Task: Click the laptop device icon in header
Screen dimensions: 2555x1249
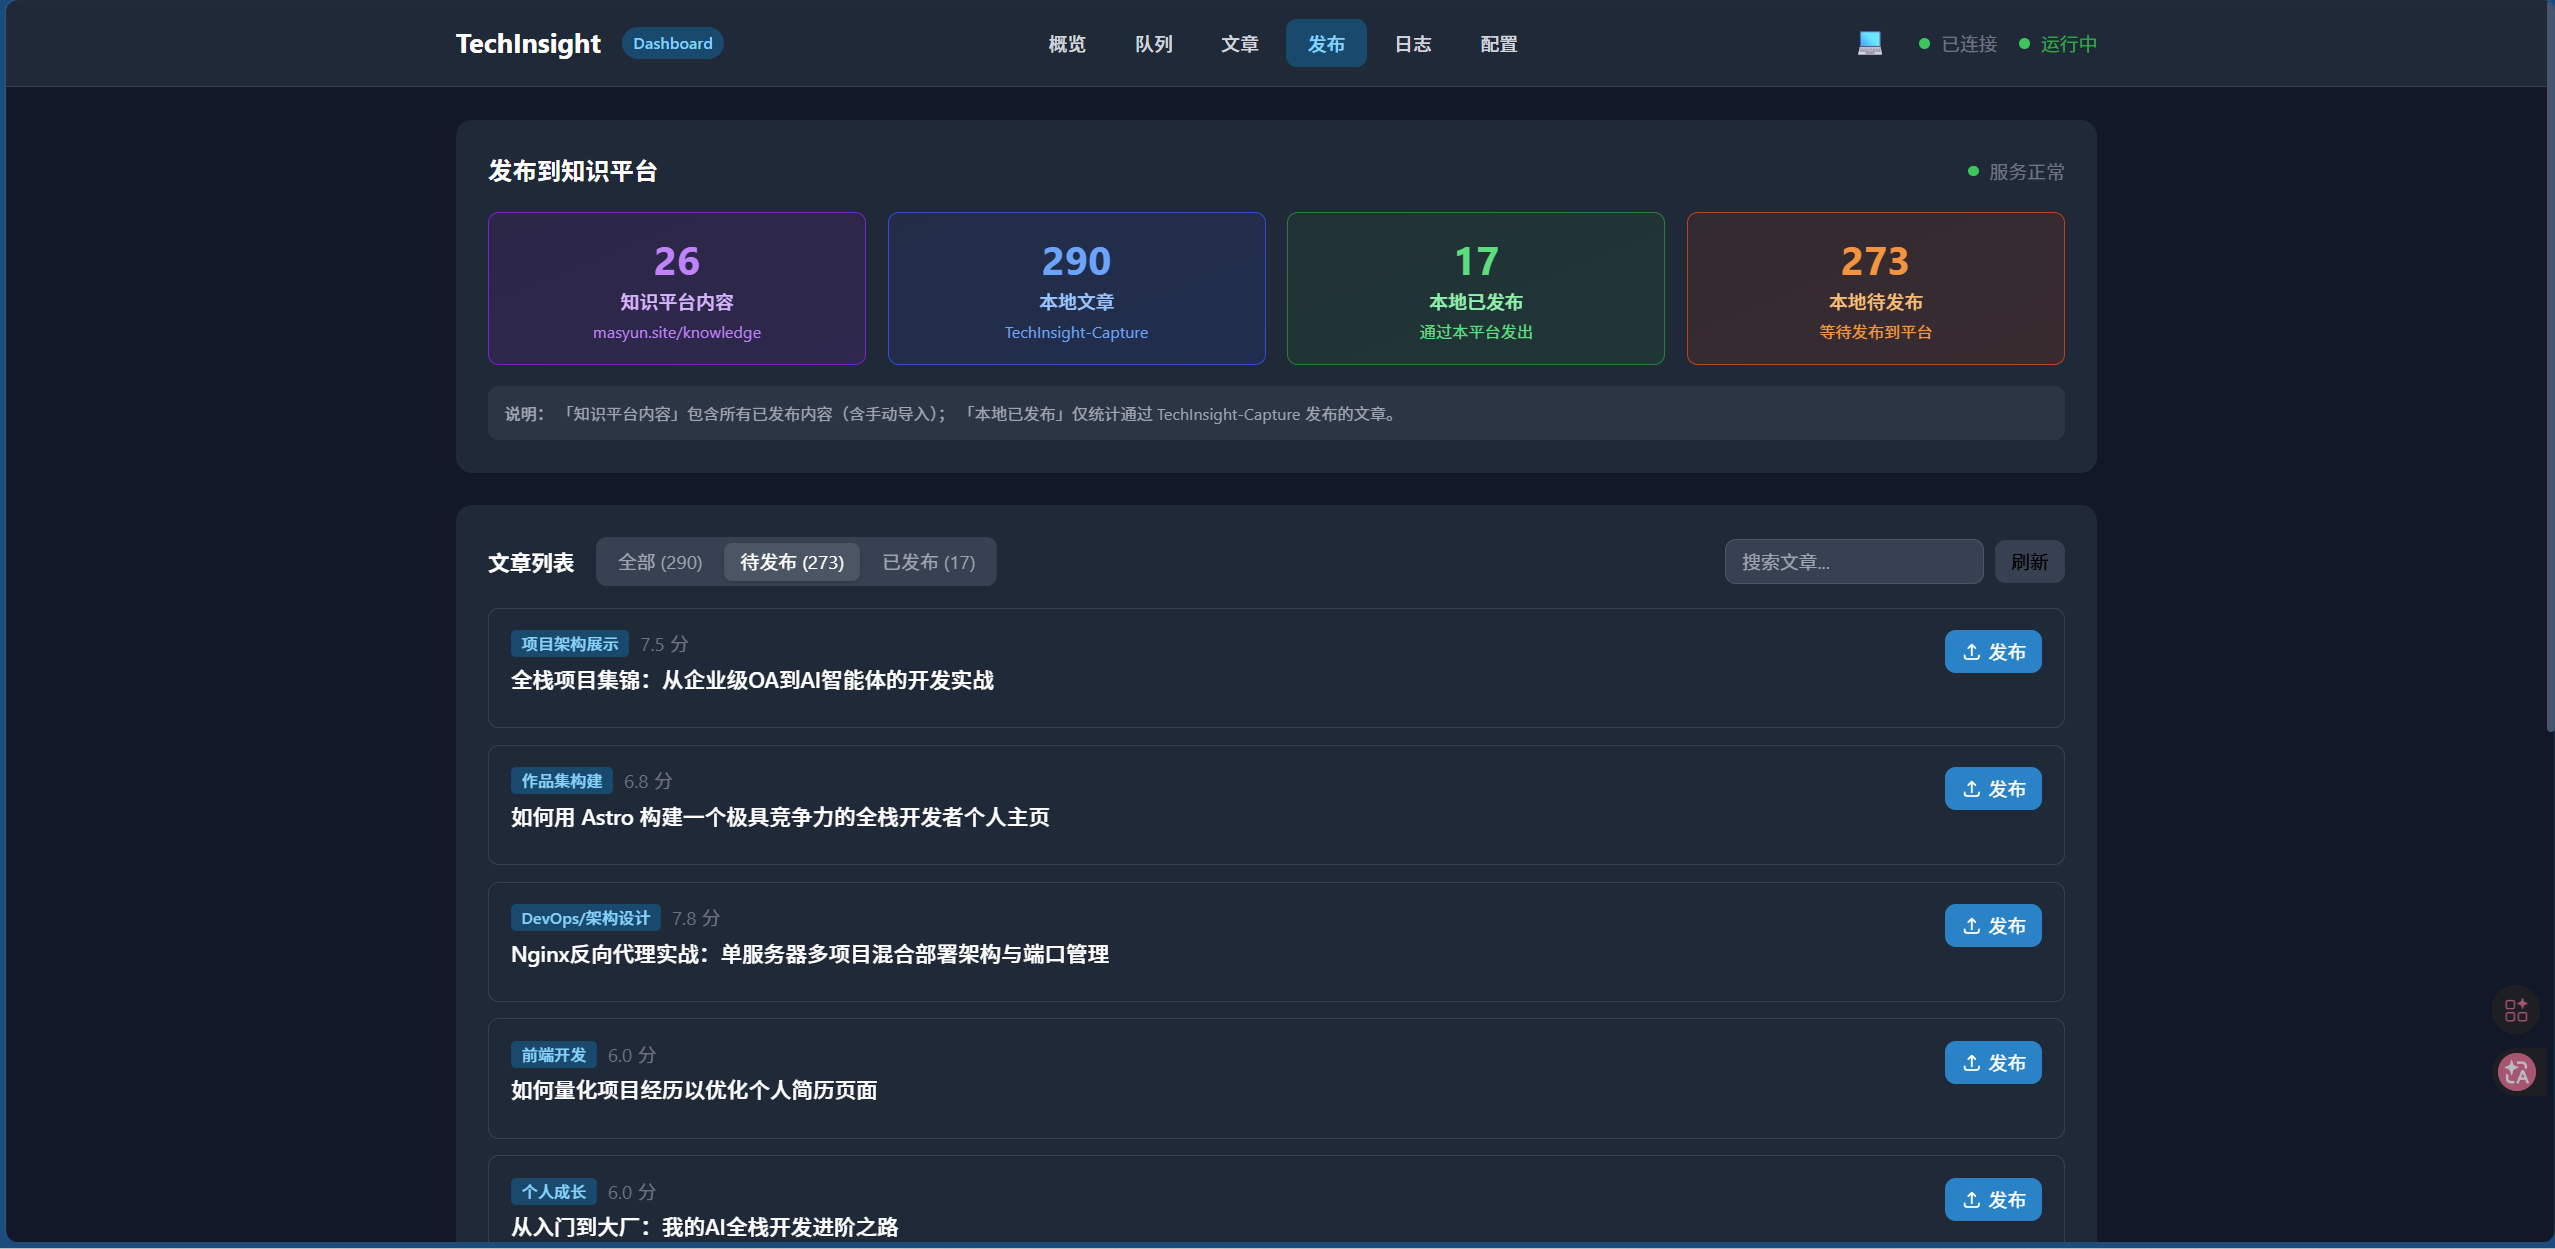Action: coord(1869,43)
